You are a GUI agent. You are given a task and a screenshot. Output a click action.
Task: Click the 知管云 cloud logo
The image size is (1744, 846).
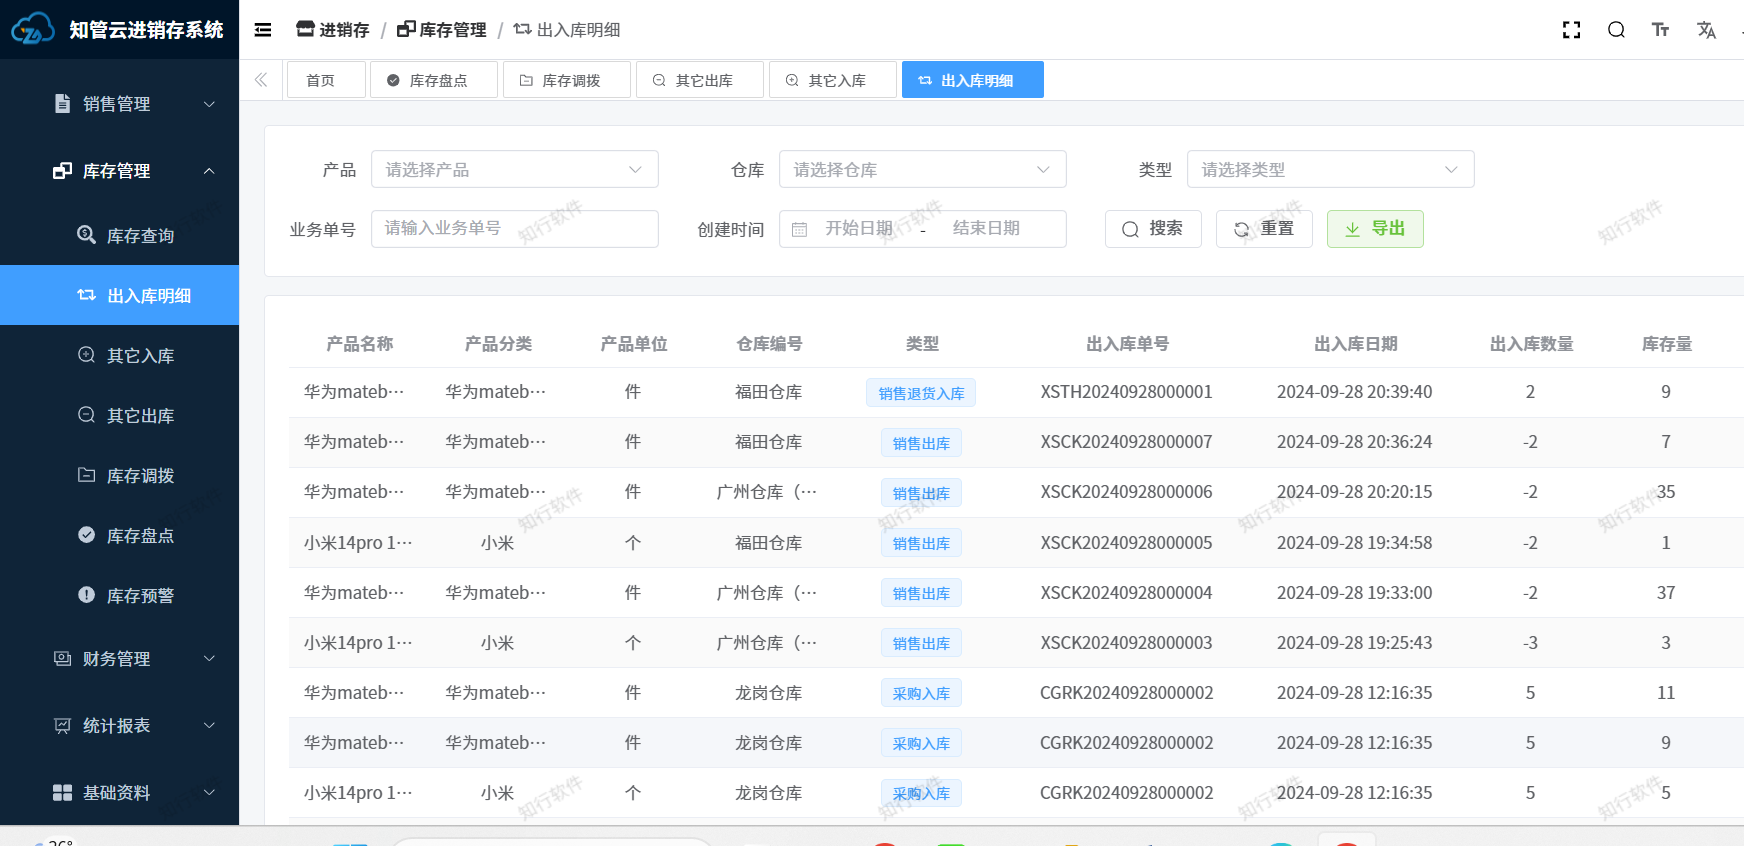[x=32, y=30]
